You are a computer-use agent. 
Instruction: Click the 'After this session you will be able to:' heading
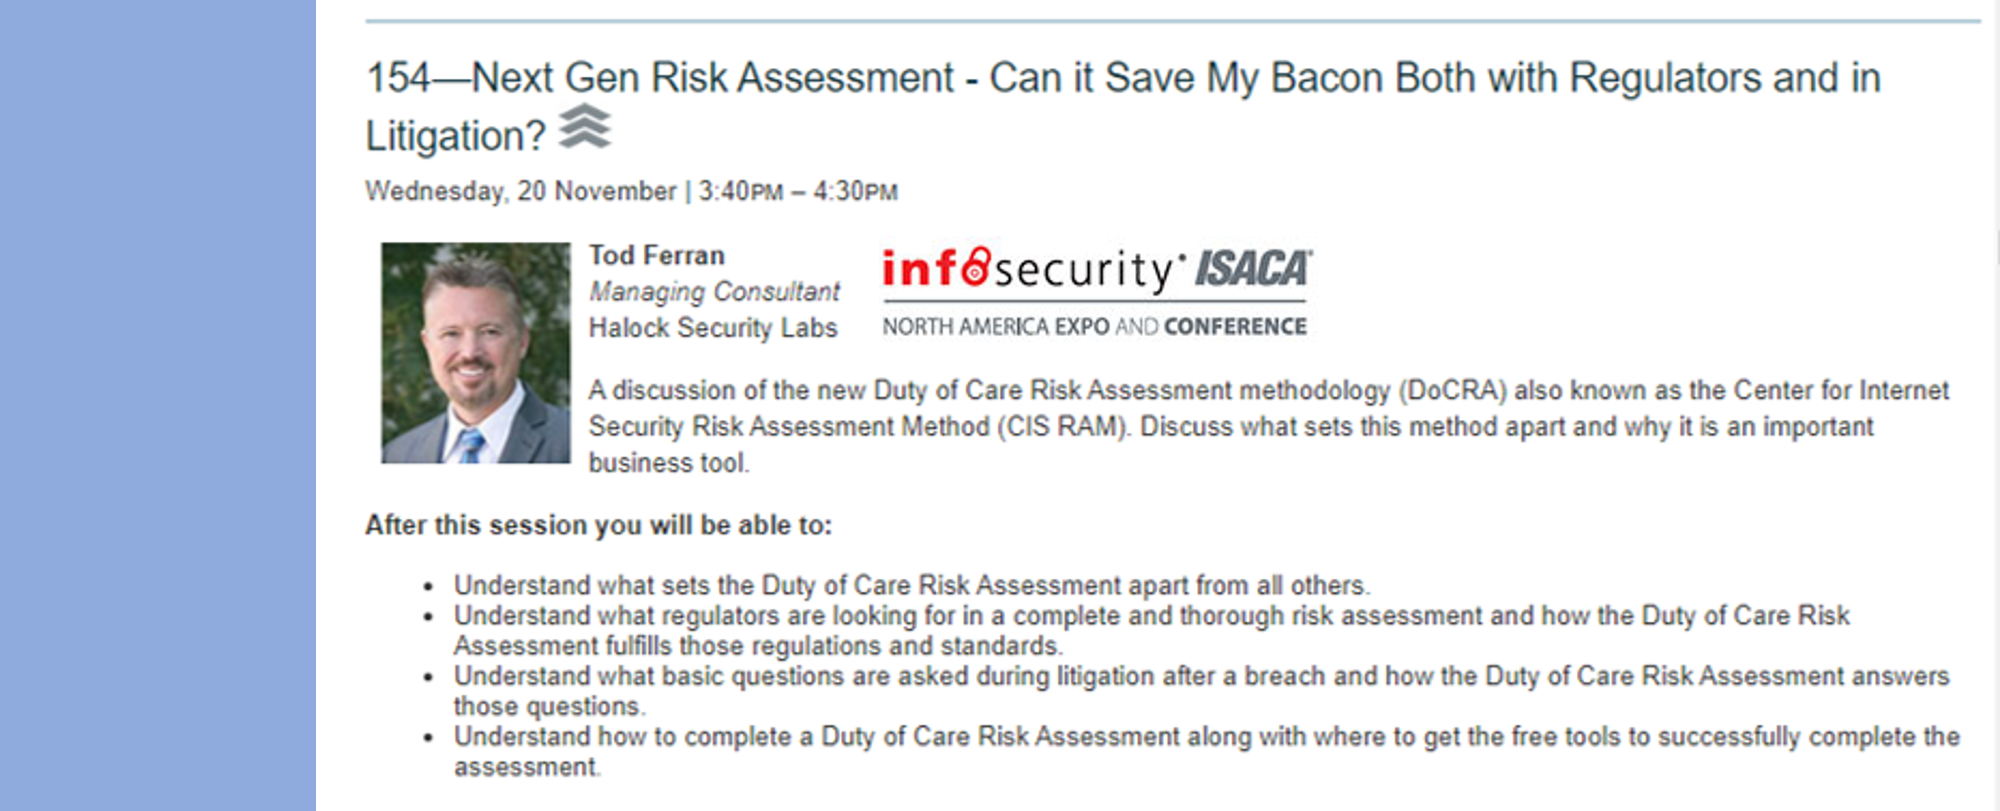[x=598, y=525]
